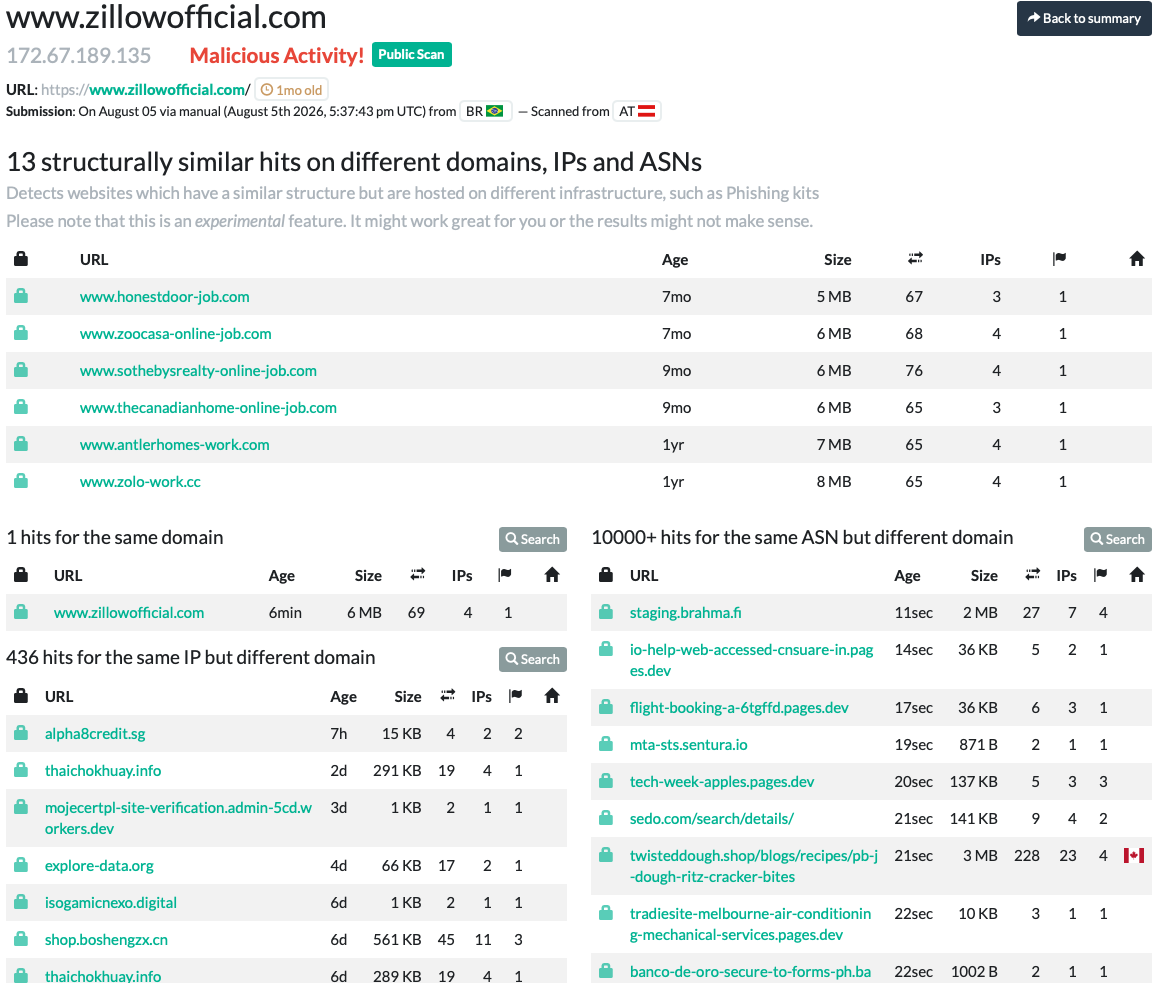Click the IPs column header in similar hits table
Viewport: 1157px width, 983px height.
990,260
